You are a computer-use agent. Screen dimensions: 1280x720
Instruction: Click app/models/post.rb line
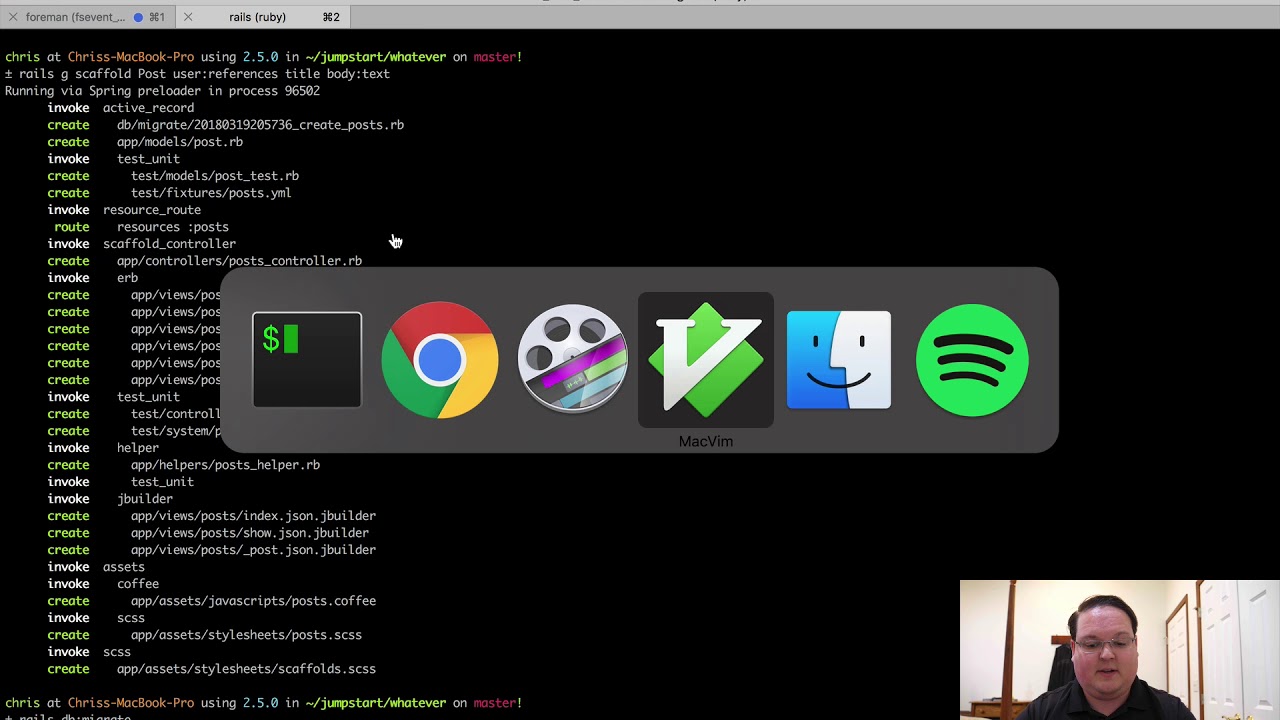(180, 142)
